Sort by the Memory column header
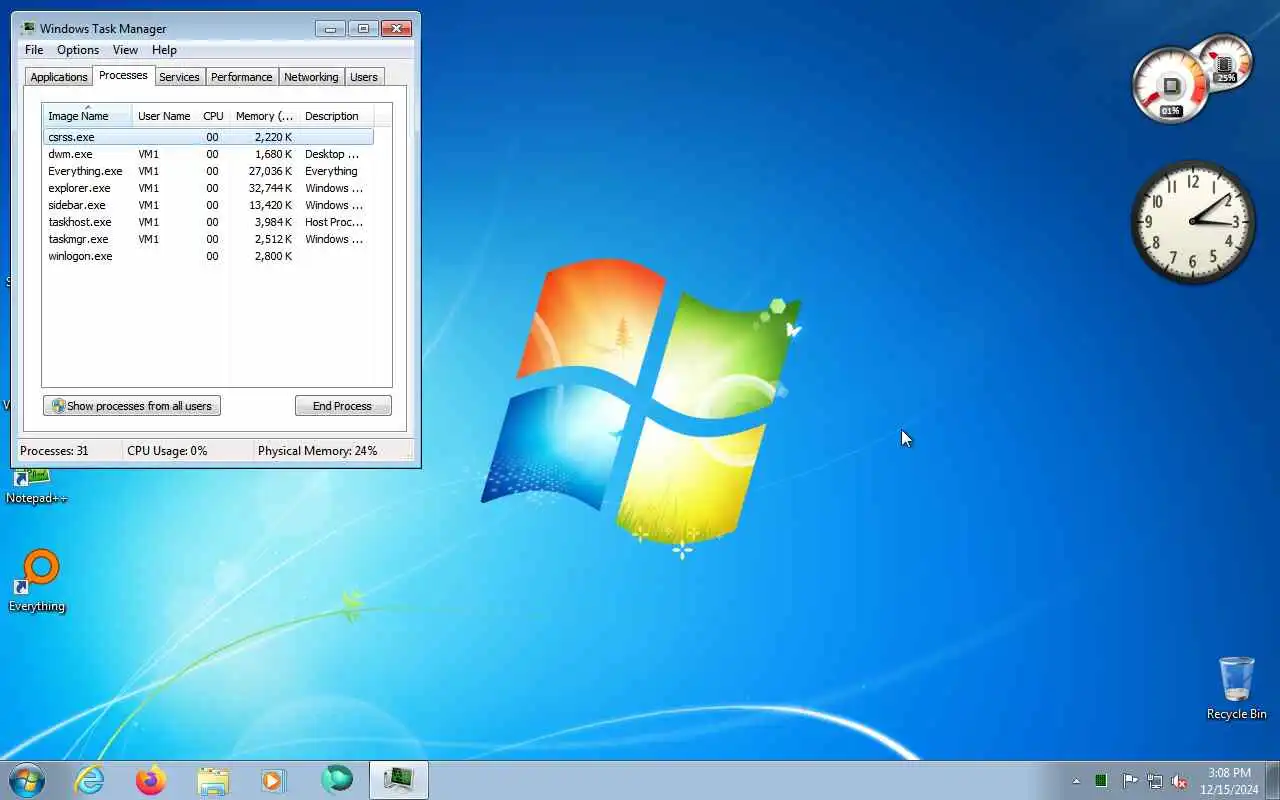This screenshot has height=800, width=1280. click(x=264, y=116)
